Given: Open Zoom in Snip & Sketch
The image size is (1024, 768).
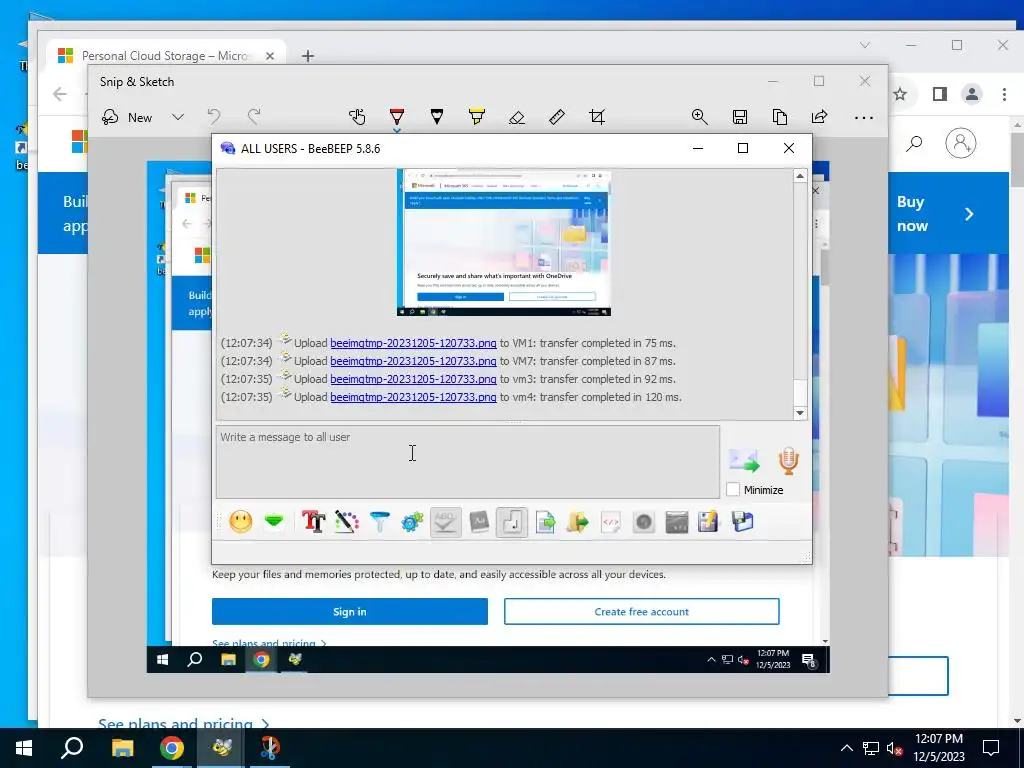Looking at the screenshot, I should [699, 117].
